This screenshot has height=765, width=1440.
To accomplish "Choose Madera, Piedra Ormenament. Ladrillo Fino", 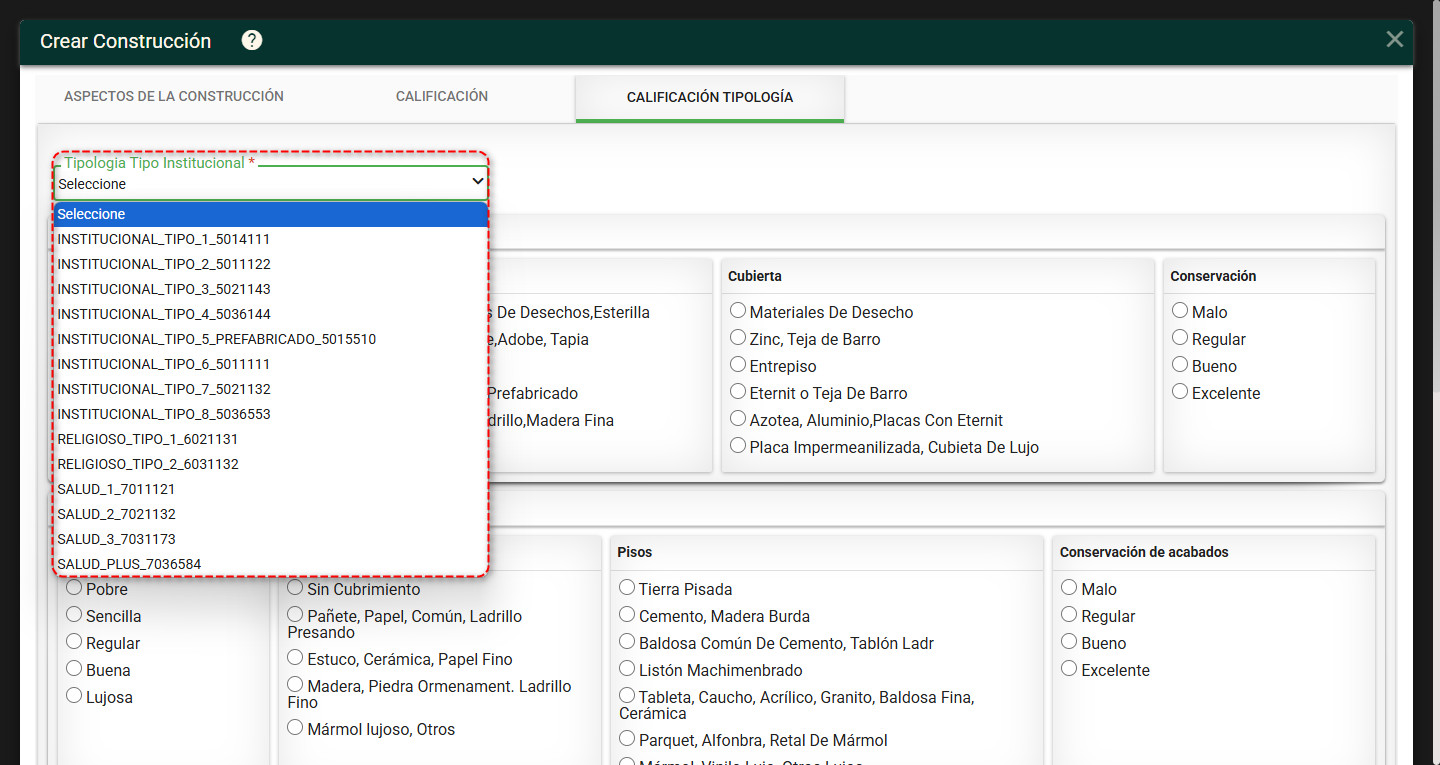I will (295, 685).
